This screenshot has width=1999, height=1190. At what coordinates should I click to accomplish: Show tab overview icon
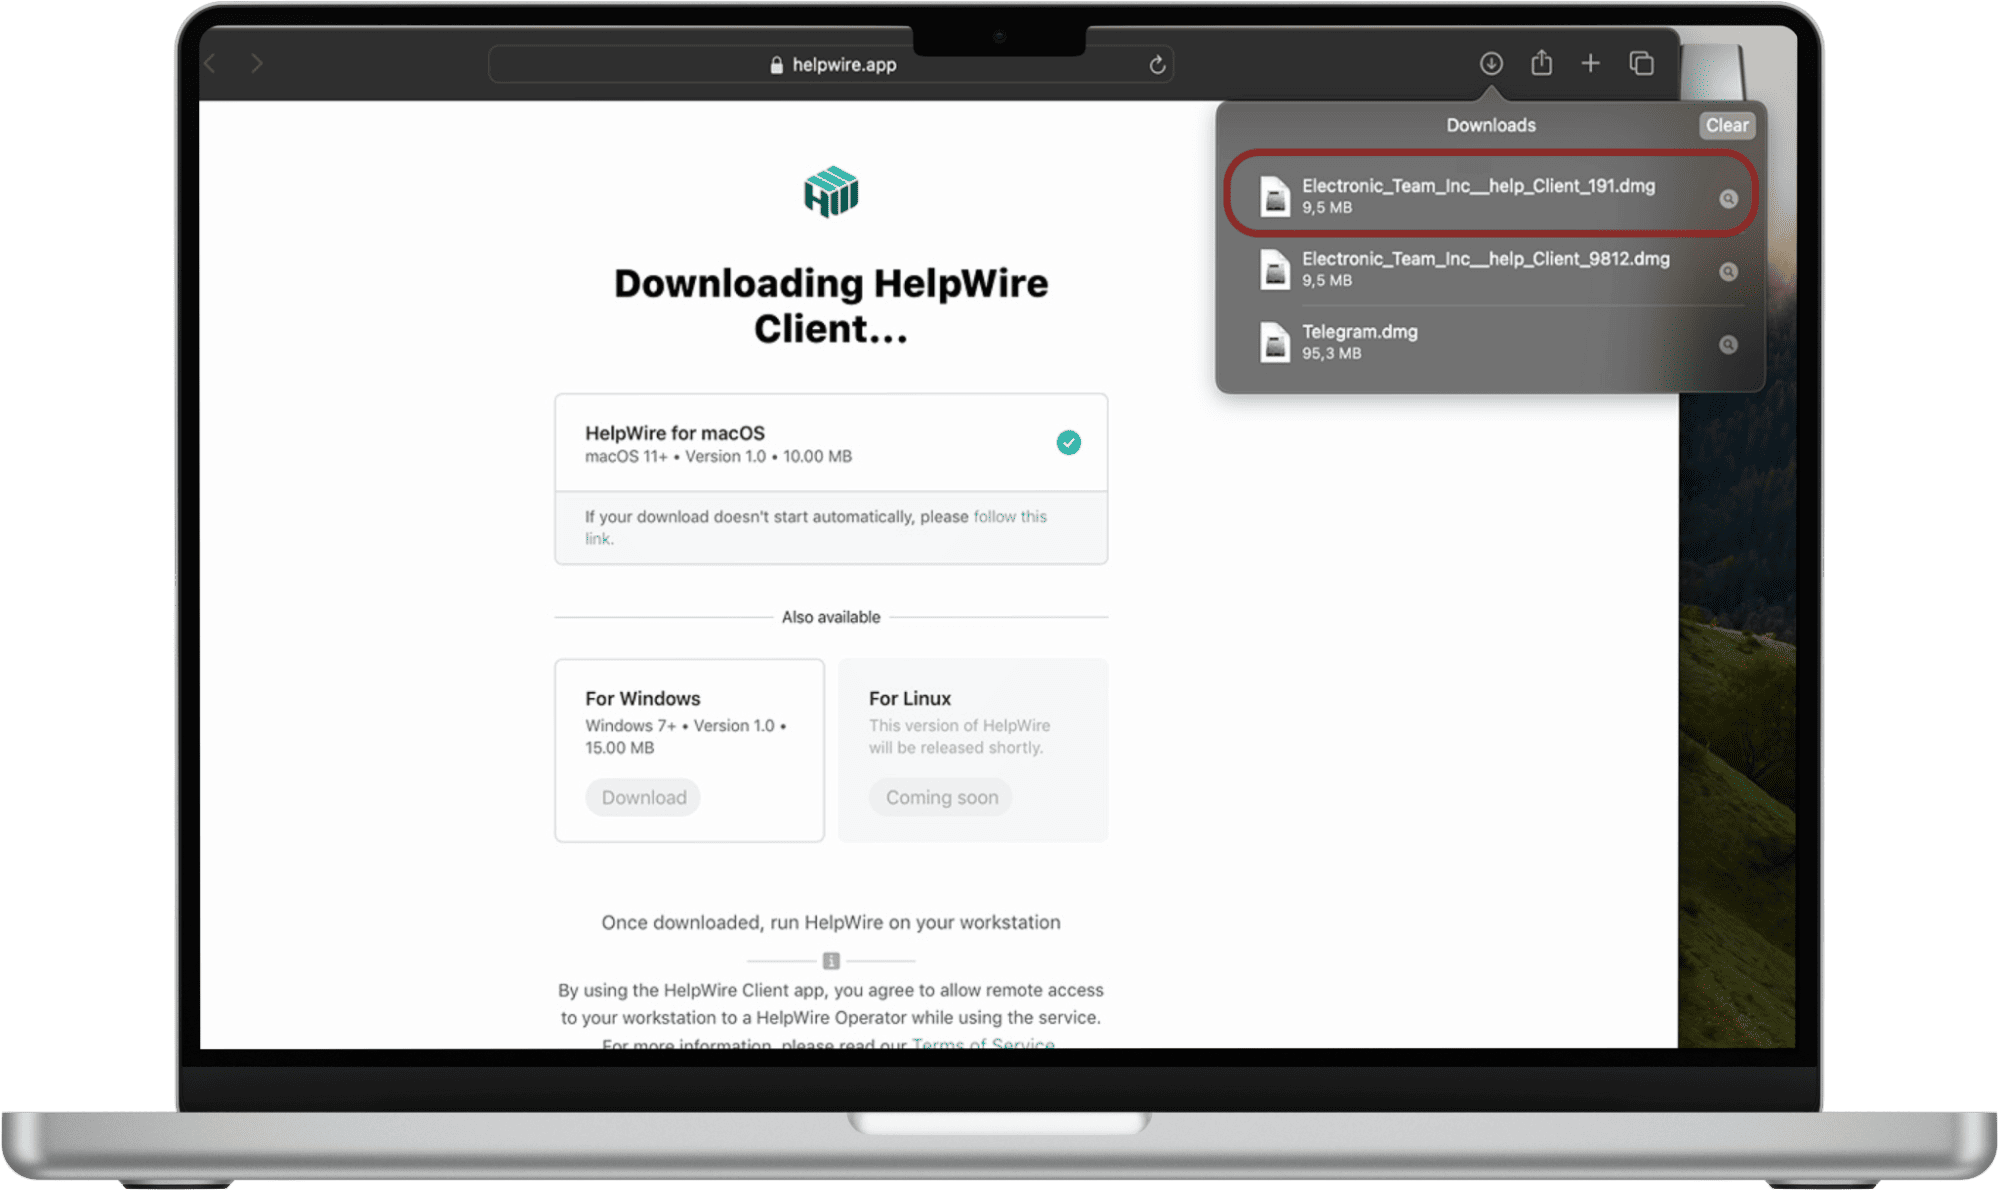[x=1641, y=64]
